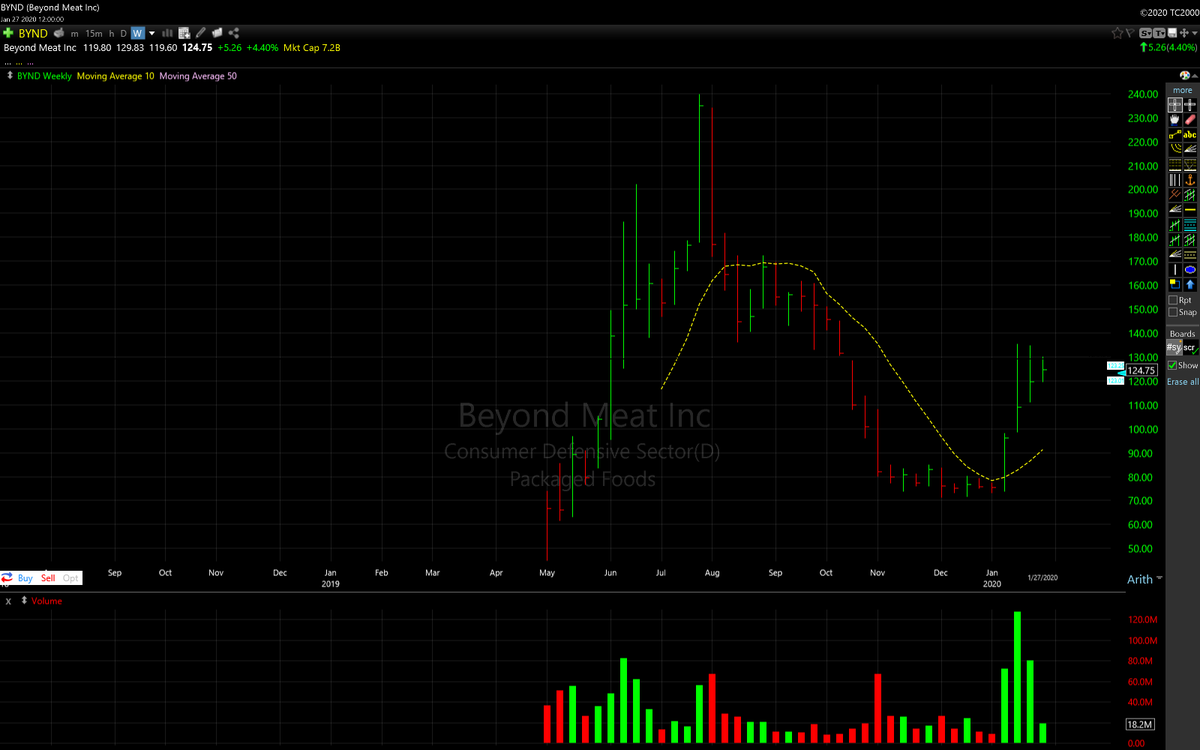Click the 'S' dropdown button top right

tap(1145, 33)
